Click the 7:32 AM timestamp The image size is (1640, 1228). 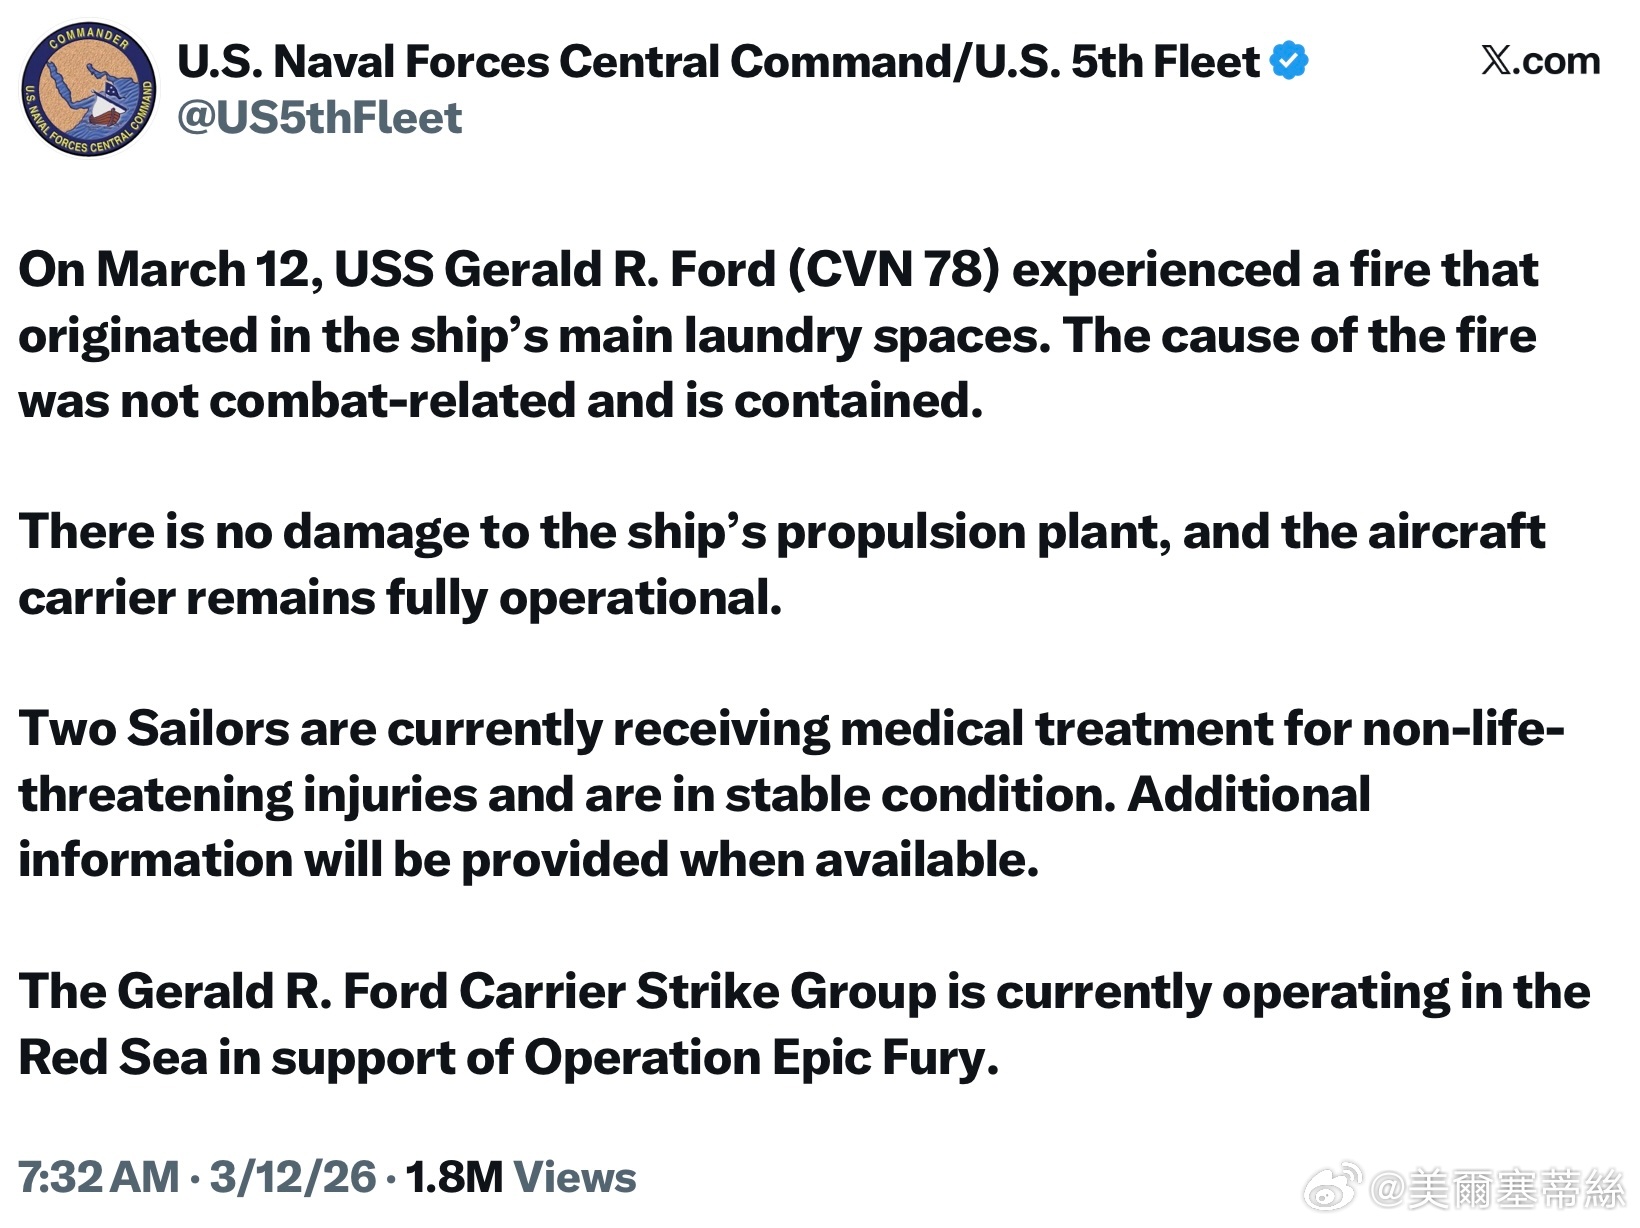click(x=99, y=1177)
